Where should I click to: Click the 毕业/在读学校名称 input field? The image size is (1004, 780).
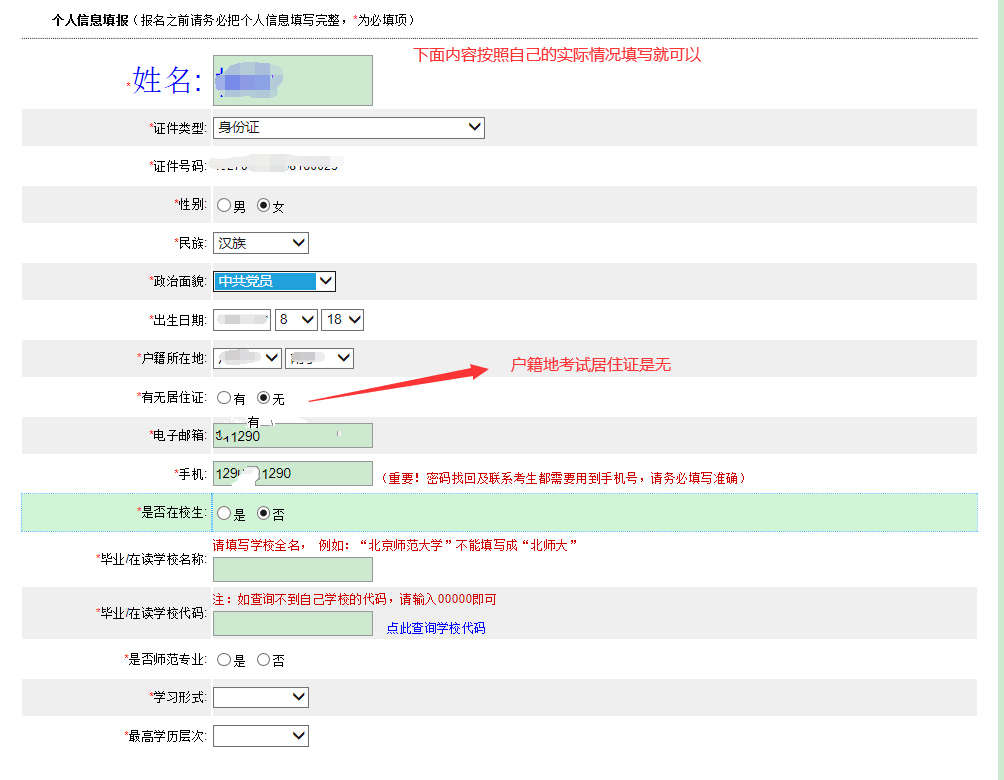pos(292,569)
